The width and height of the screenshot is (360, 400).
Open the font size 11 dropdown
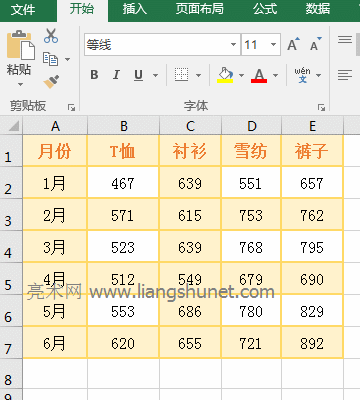tap(273, 44)
